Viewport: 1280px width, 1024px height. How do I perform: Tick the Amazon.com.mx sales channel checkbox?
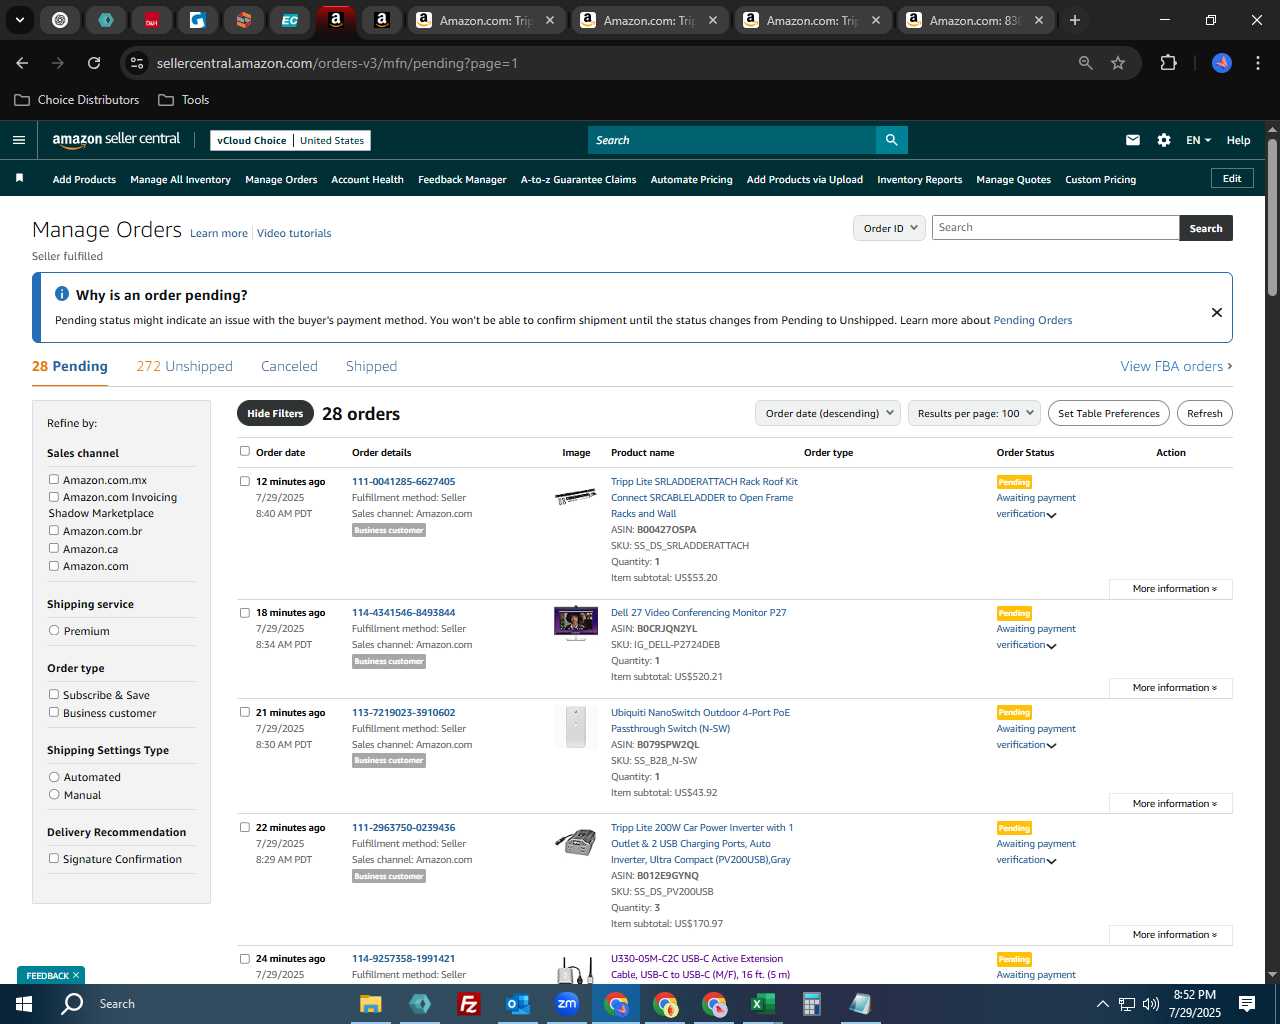[54, 479]
